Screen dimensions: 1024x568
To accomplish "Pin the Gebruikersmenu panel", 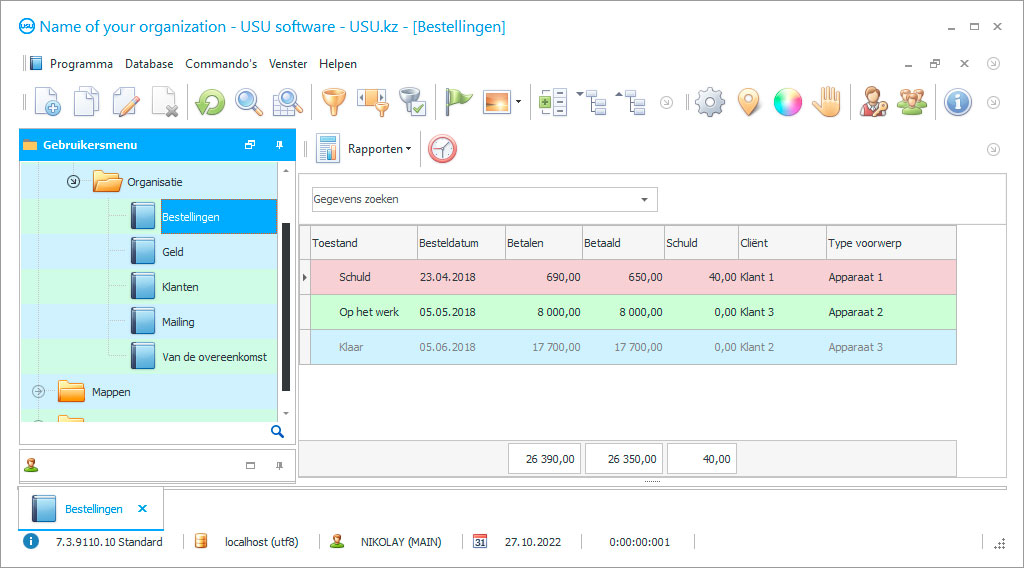I will coord(280,145).
